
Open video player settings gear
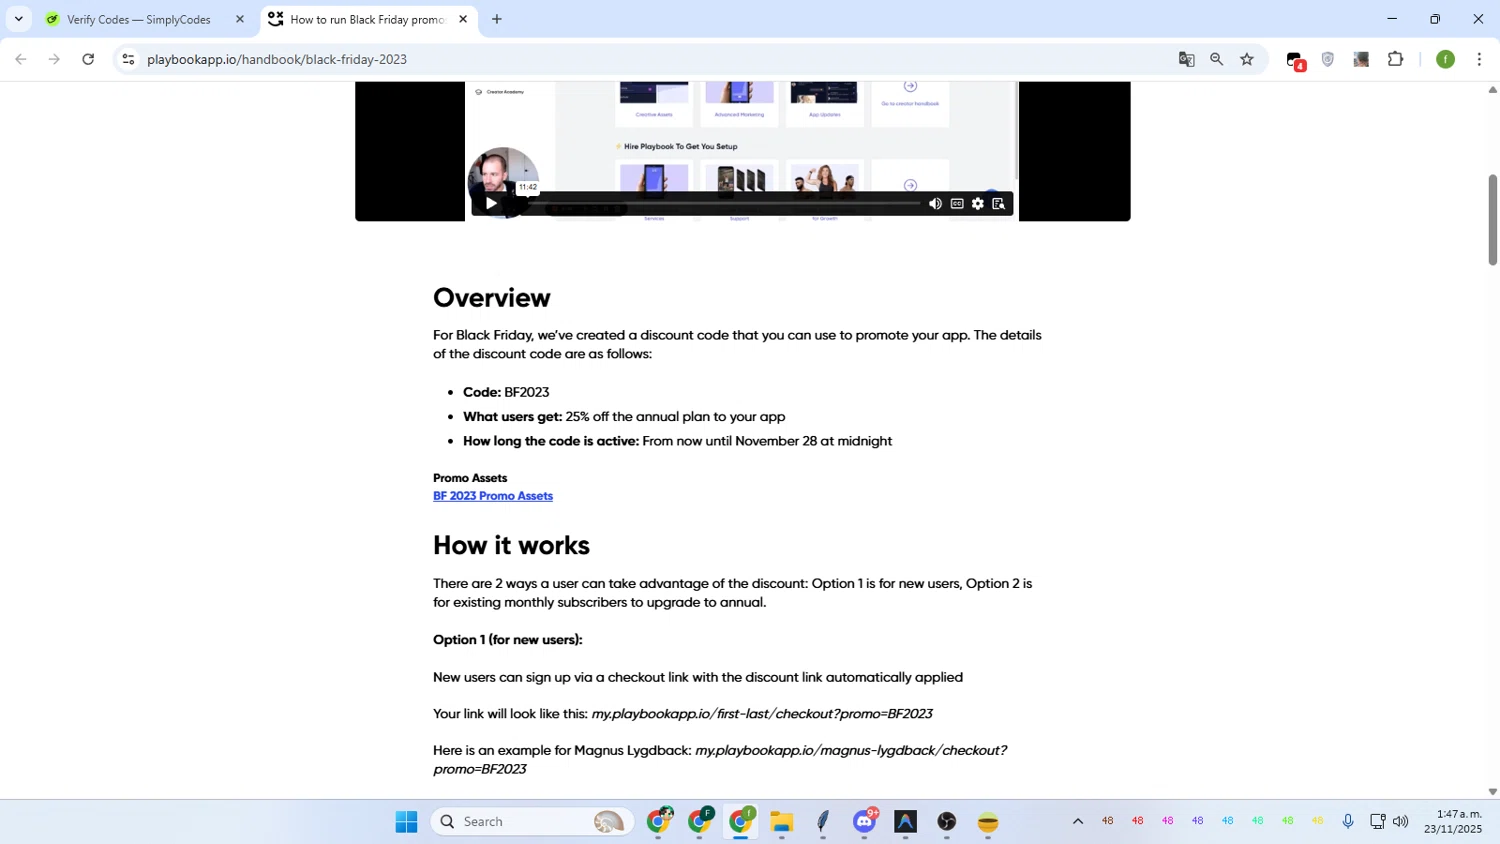[977, 203]
